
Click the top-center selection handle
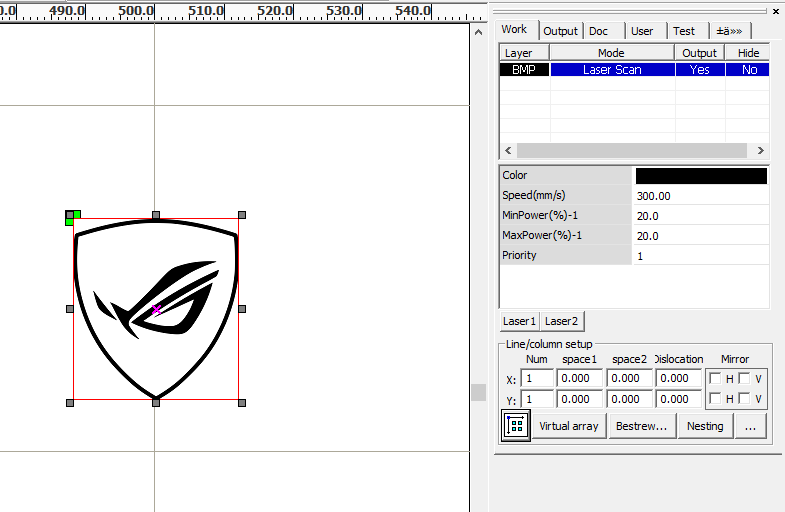[x=156, y=215]
